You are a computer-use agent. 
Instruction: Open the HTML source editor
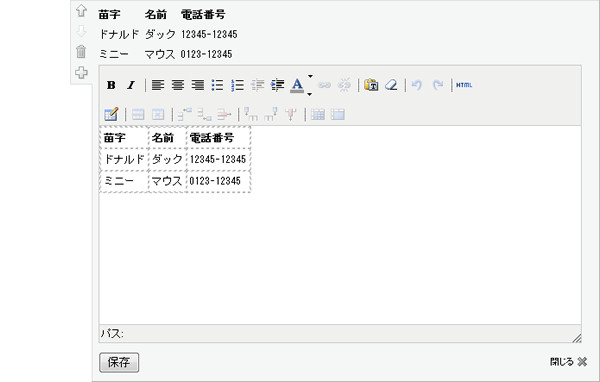pos(464,85)
